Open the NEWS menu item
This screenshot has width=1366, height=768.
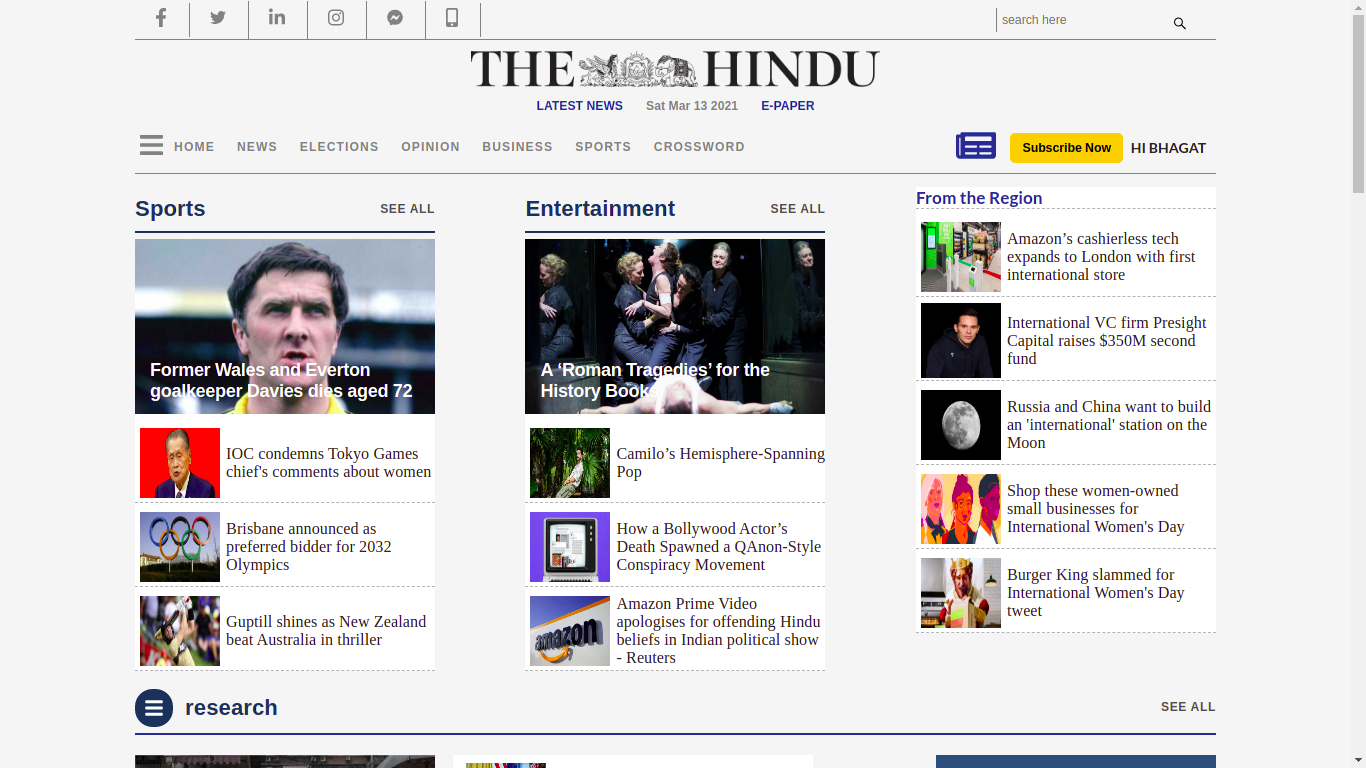pos(257,147)
